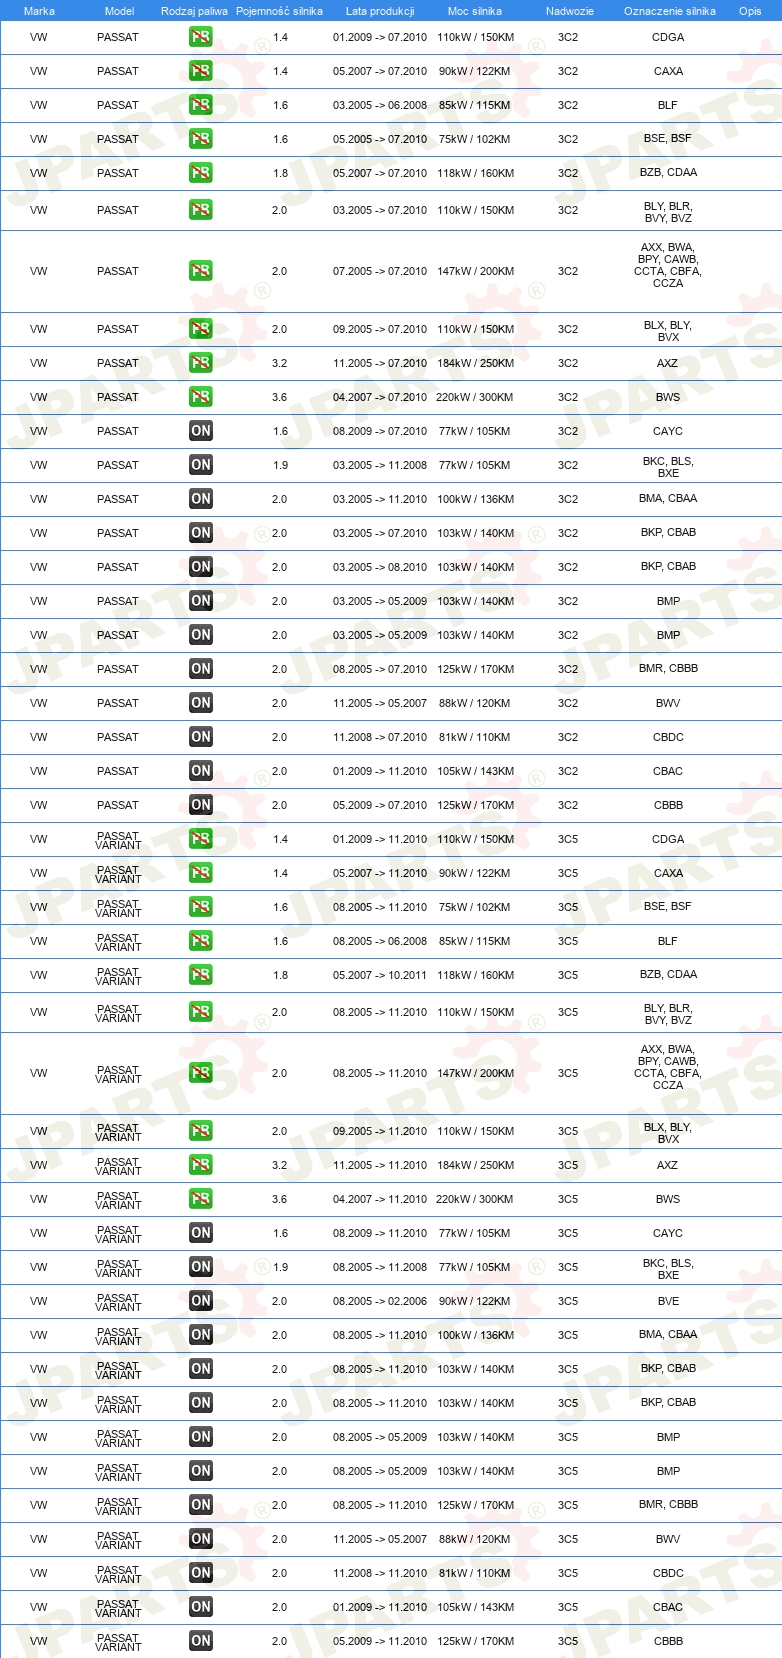Select ON icon in PASSAT 3C2 CBDC row
Image resolution: width=782 pixels, height=1658 pixels.
(x=201, y=737)
